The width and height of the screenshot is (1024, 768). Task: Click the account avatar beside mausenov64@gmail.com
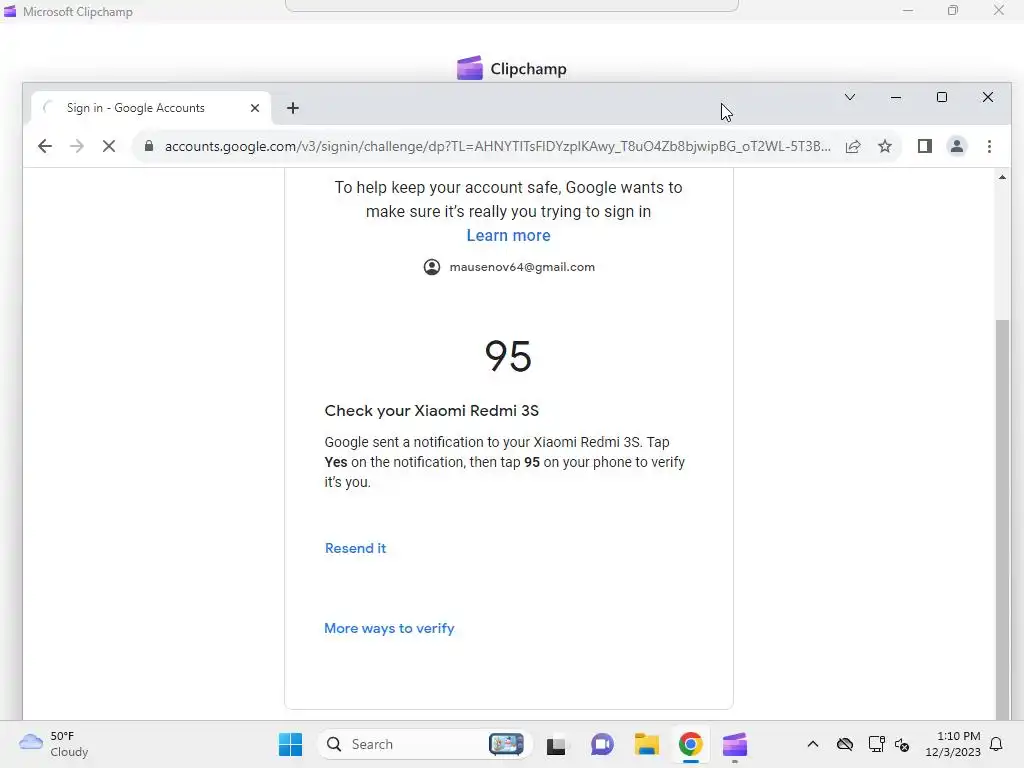pos(432,267)
